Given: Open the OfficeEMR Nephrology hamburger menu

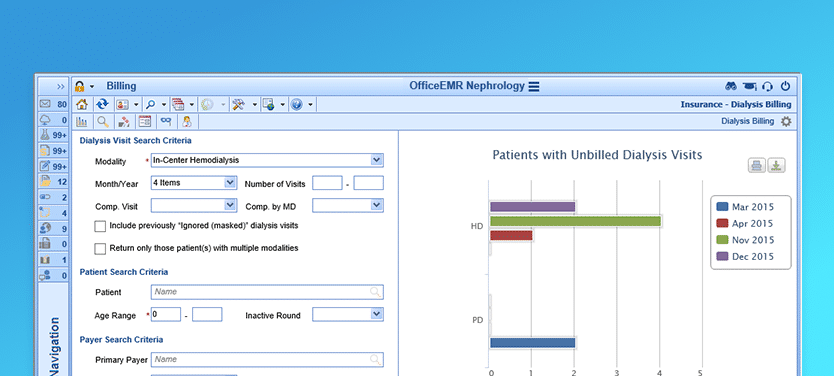Looking at the screenshot, I should [534, 86].
